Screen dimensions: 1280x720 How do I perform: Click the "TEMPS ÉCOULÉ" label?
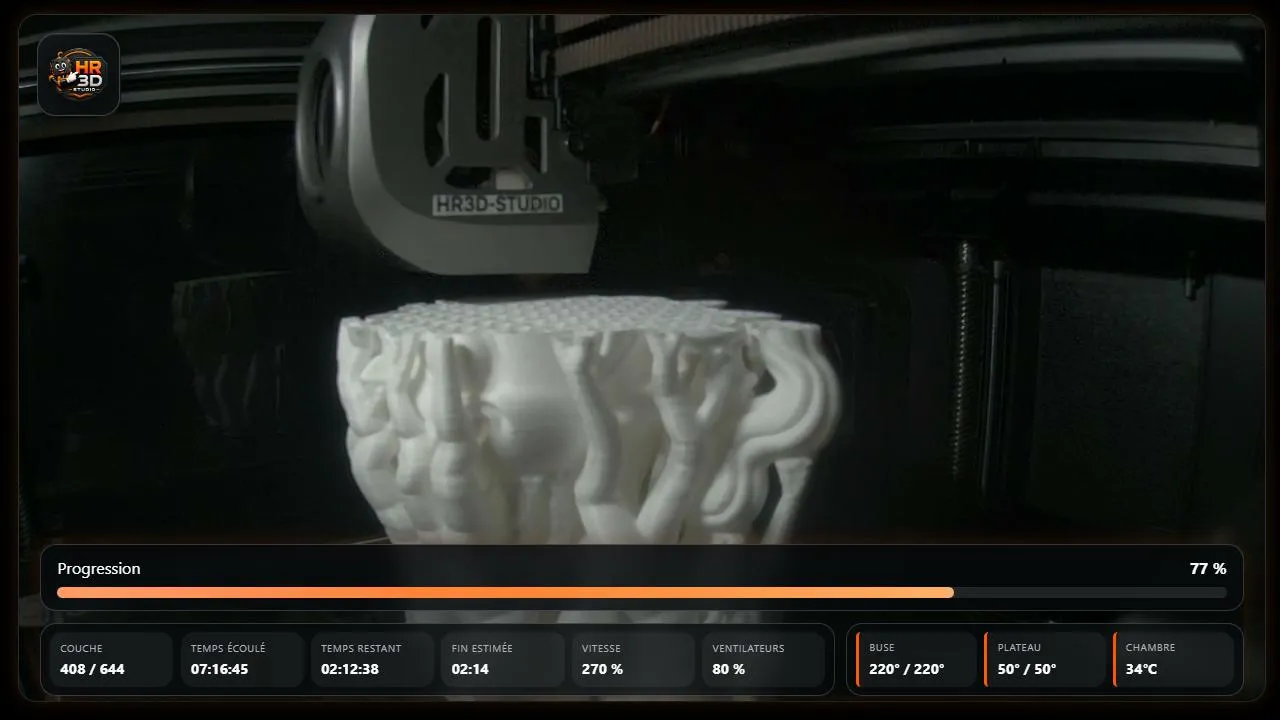tap(228, 648)
